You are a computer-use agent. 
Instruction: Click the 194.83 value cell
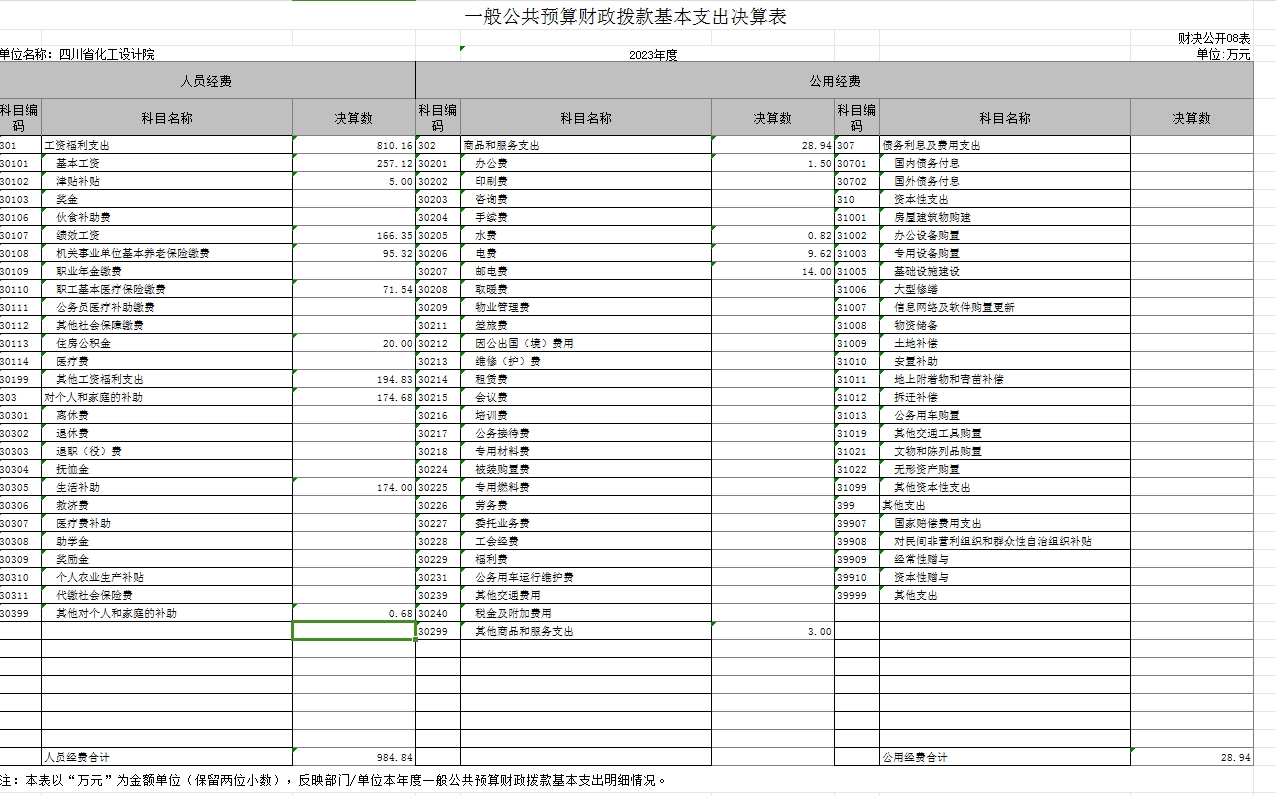click(x=354, y=379)
